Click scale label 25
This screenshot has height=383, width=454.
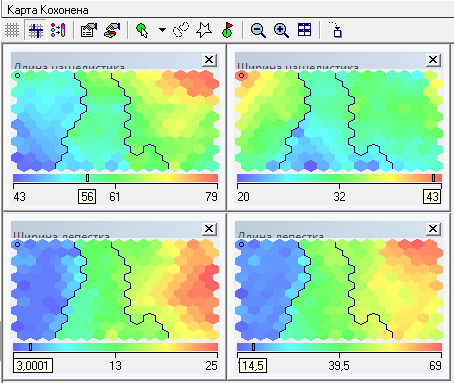[x=211, y=366]
